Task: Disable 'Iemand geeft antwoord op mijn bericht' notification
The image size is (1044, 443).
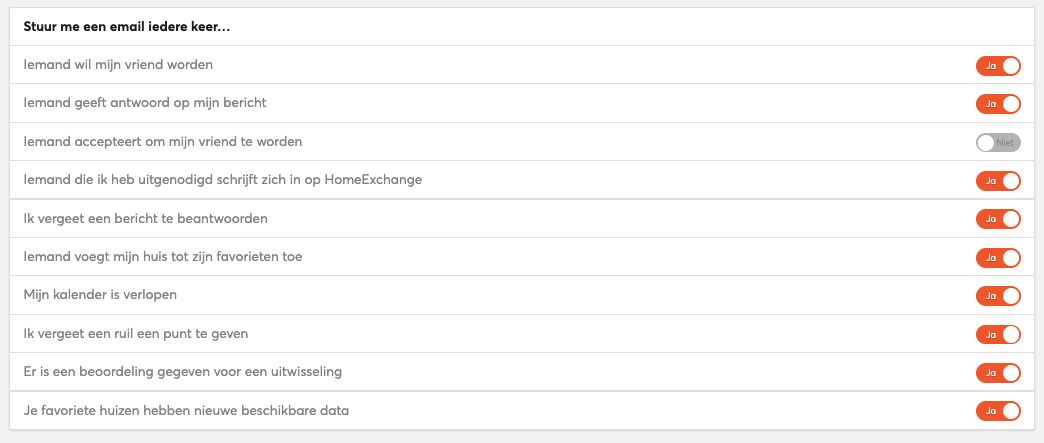Action: (998, 104)
